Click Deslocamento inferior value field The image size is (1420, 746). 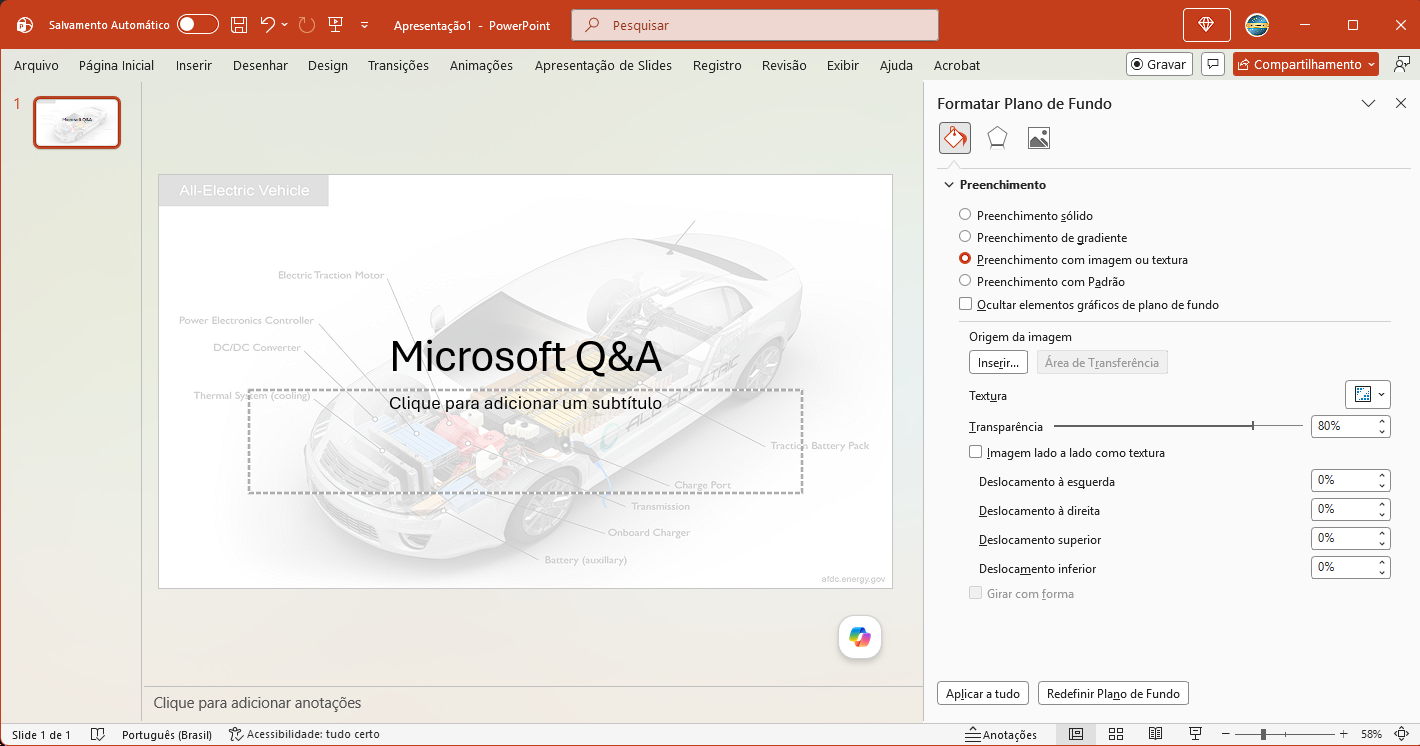[x=1342, y=567]
